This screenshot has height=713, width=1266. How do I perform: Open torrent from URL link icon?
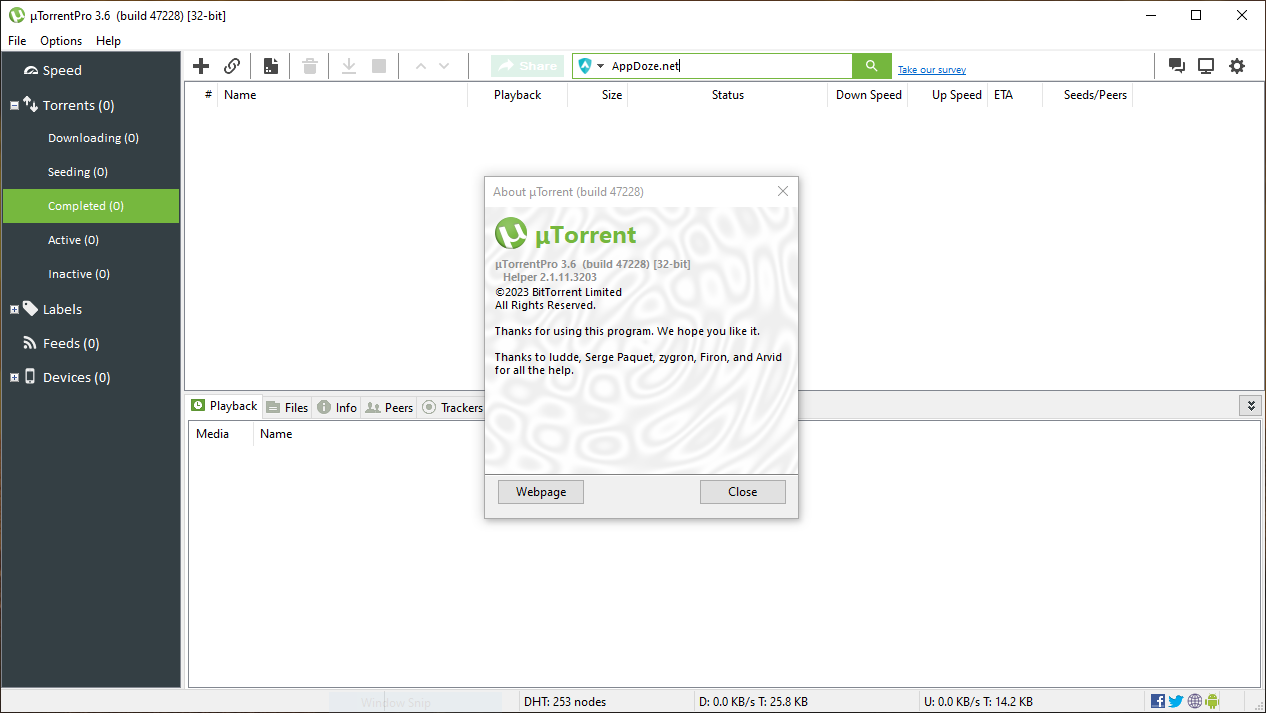click(232, 65)
